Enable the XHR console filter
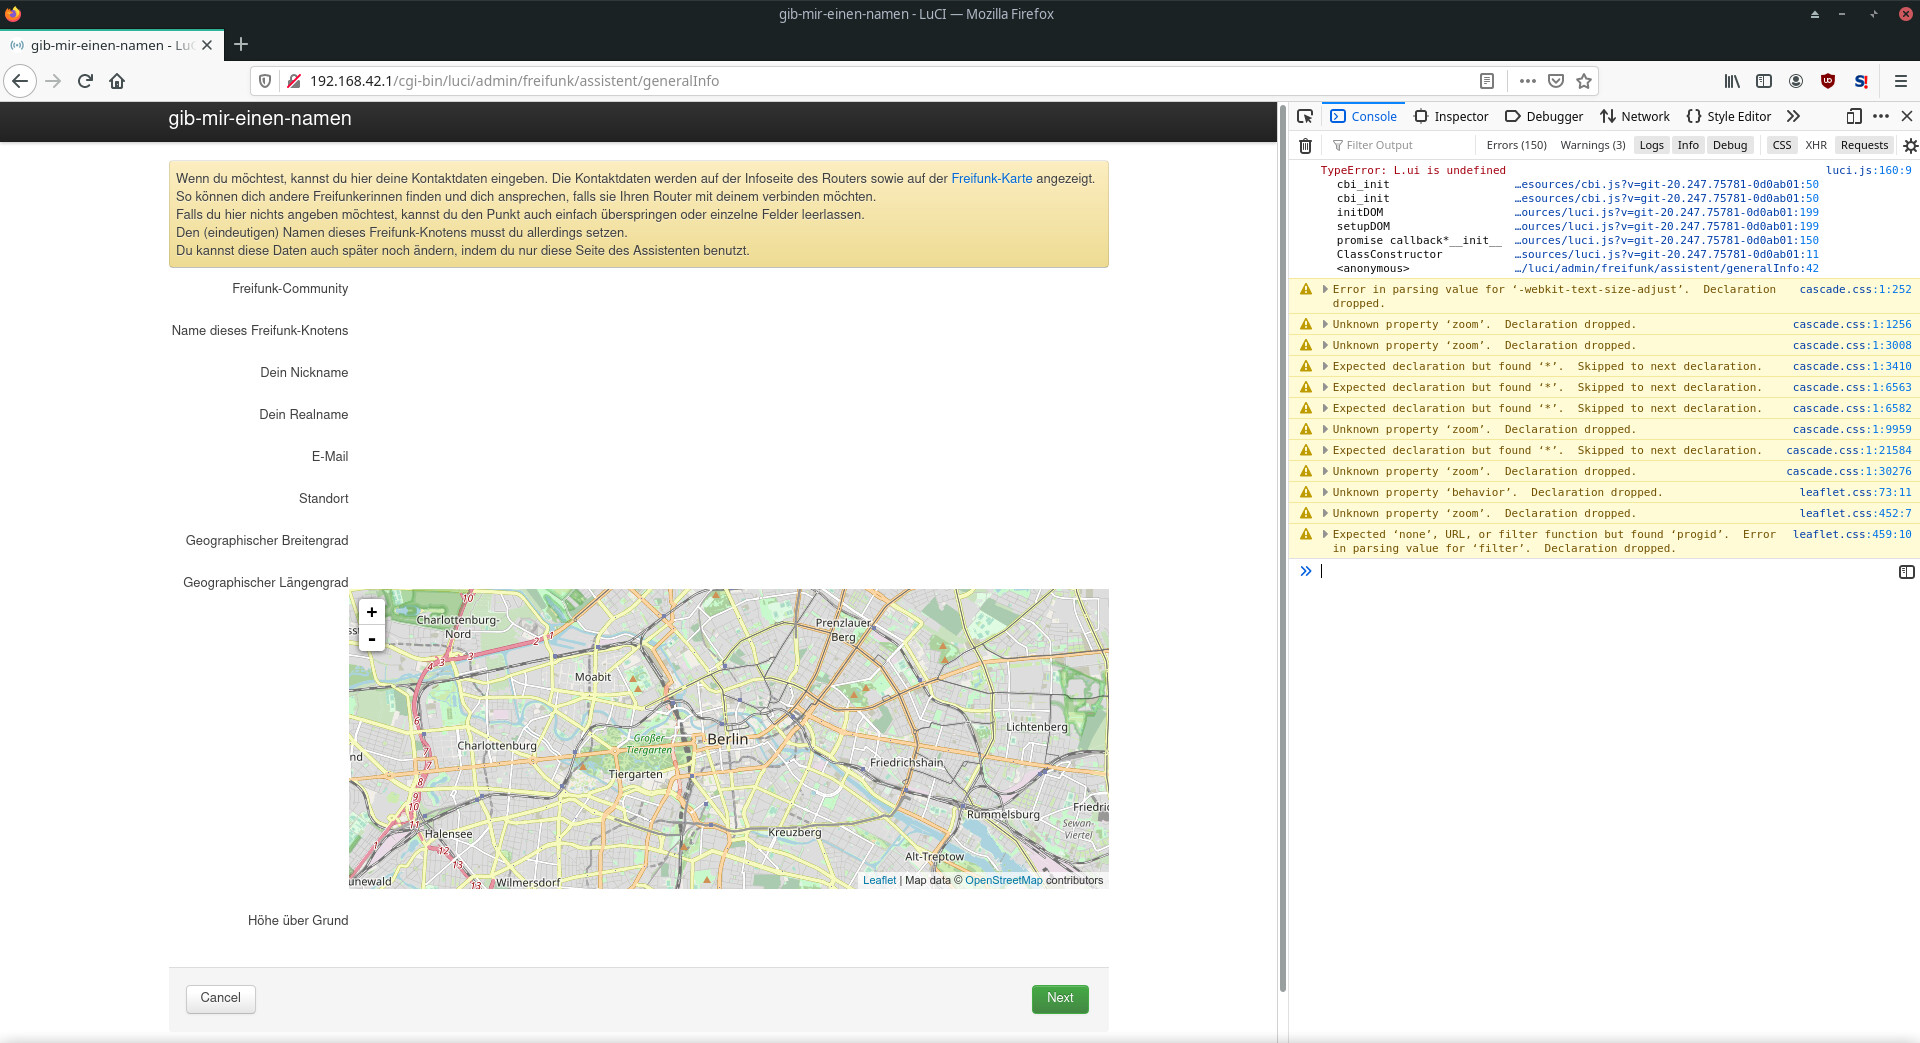The width and height of the screenshot is (1920, 1043). (1817, 145)
